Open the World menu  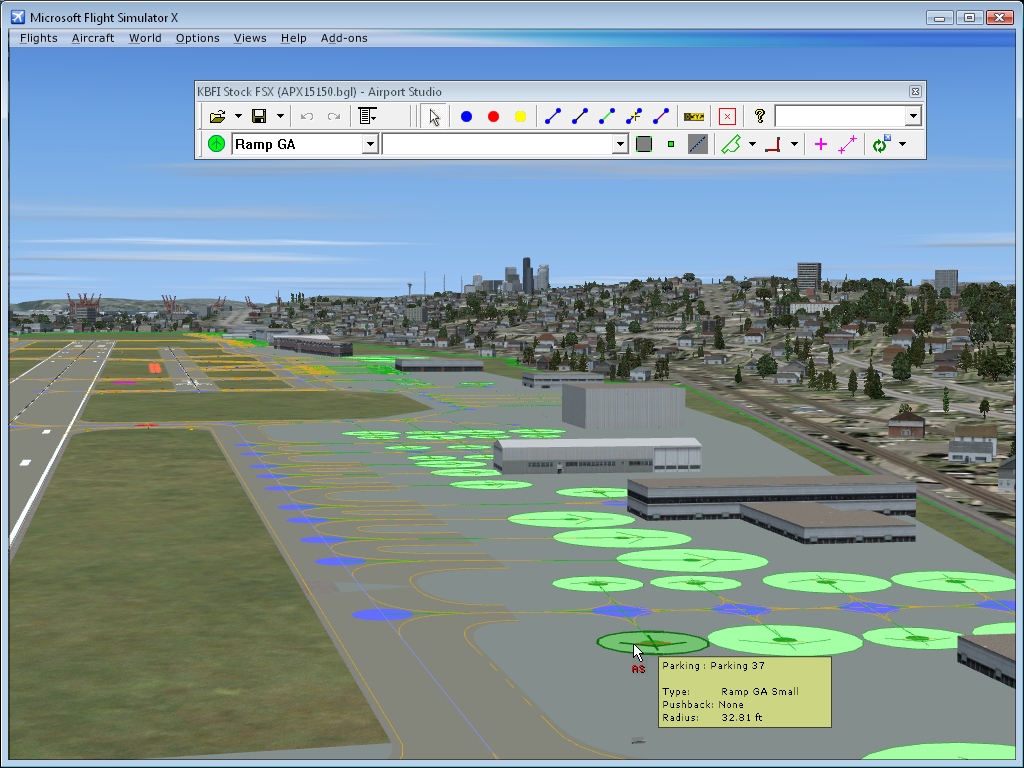coord(145,38)
